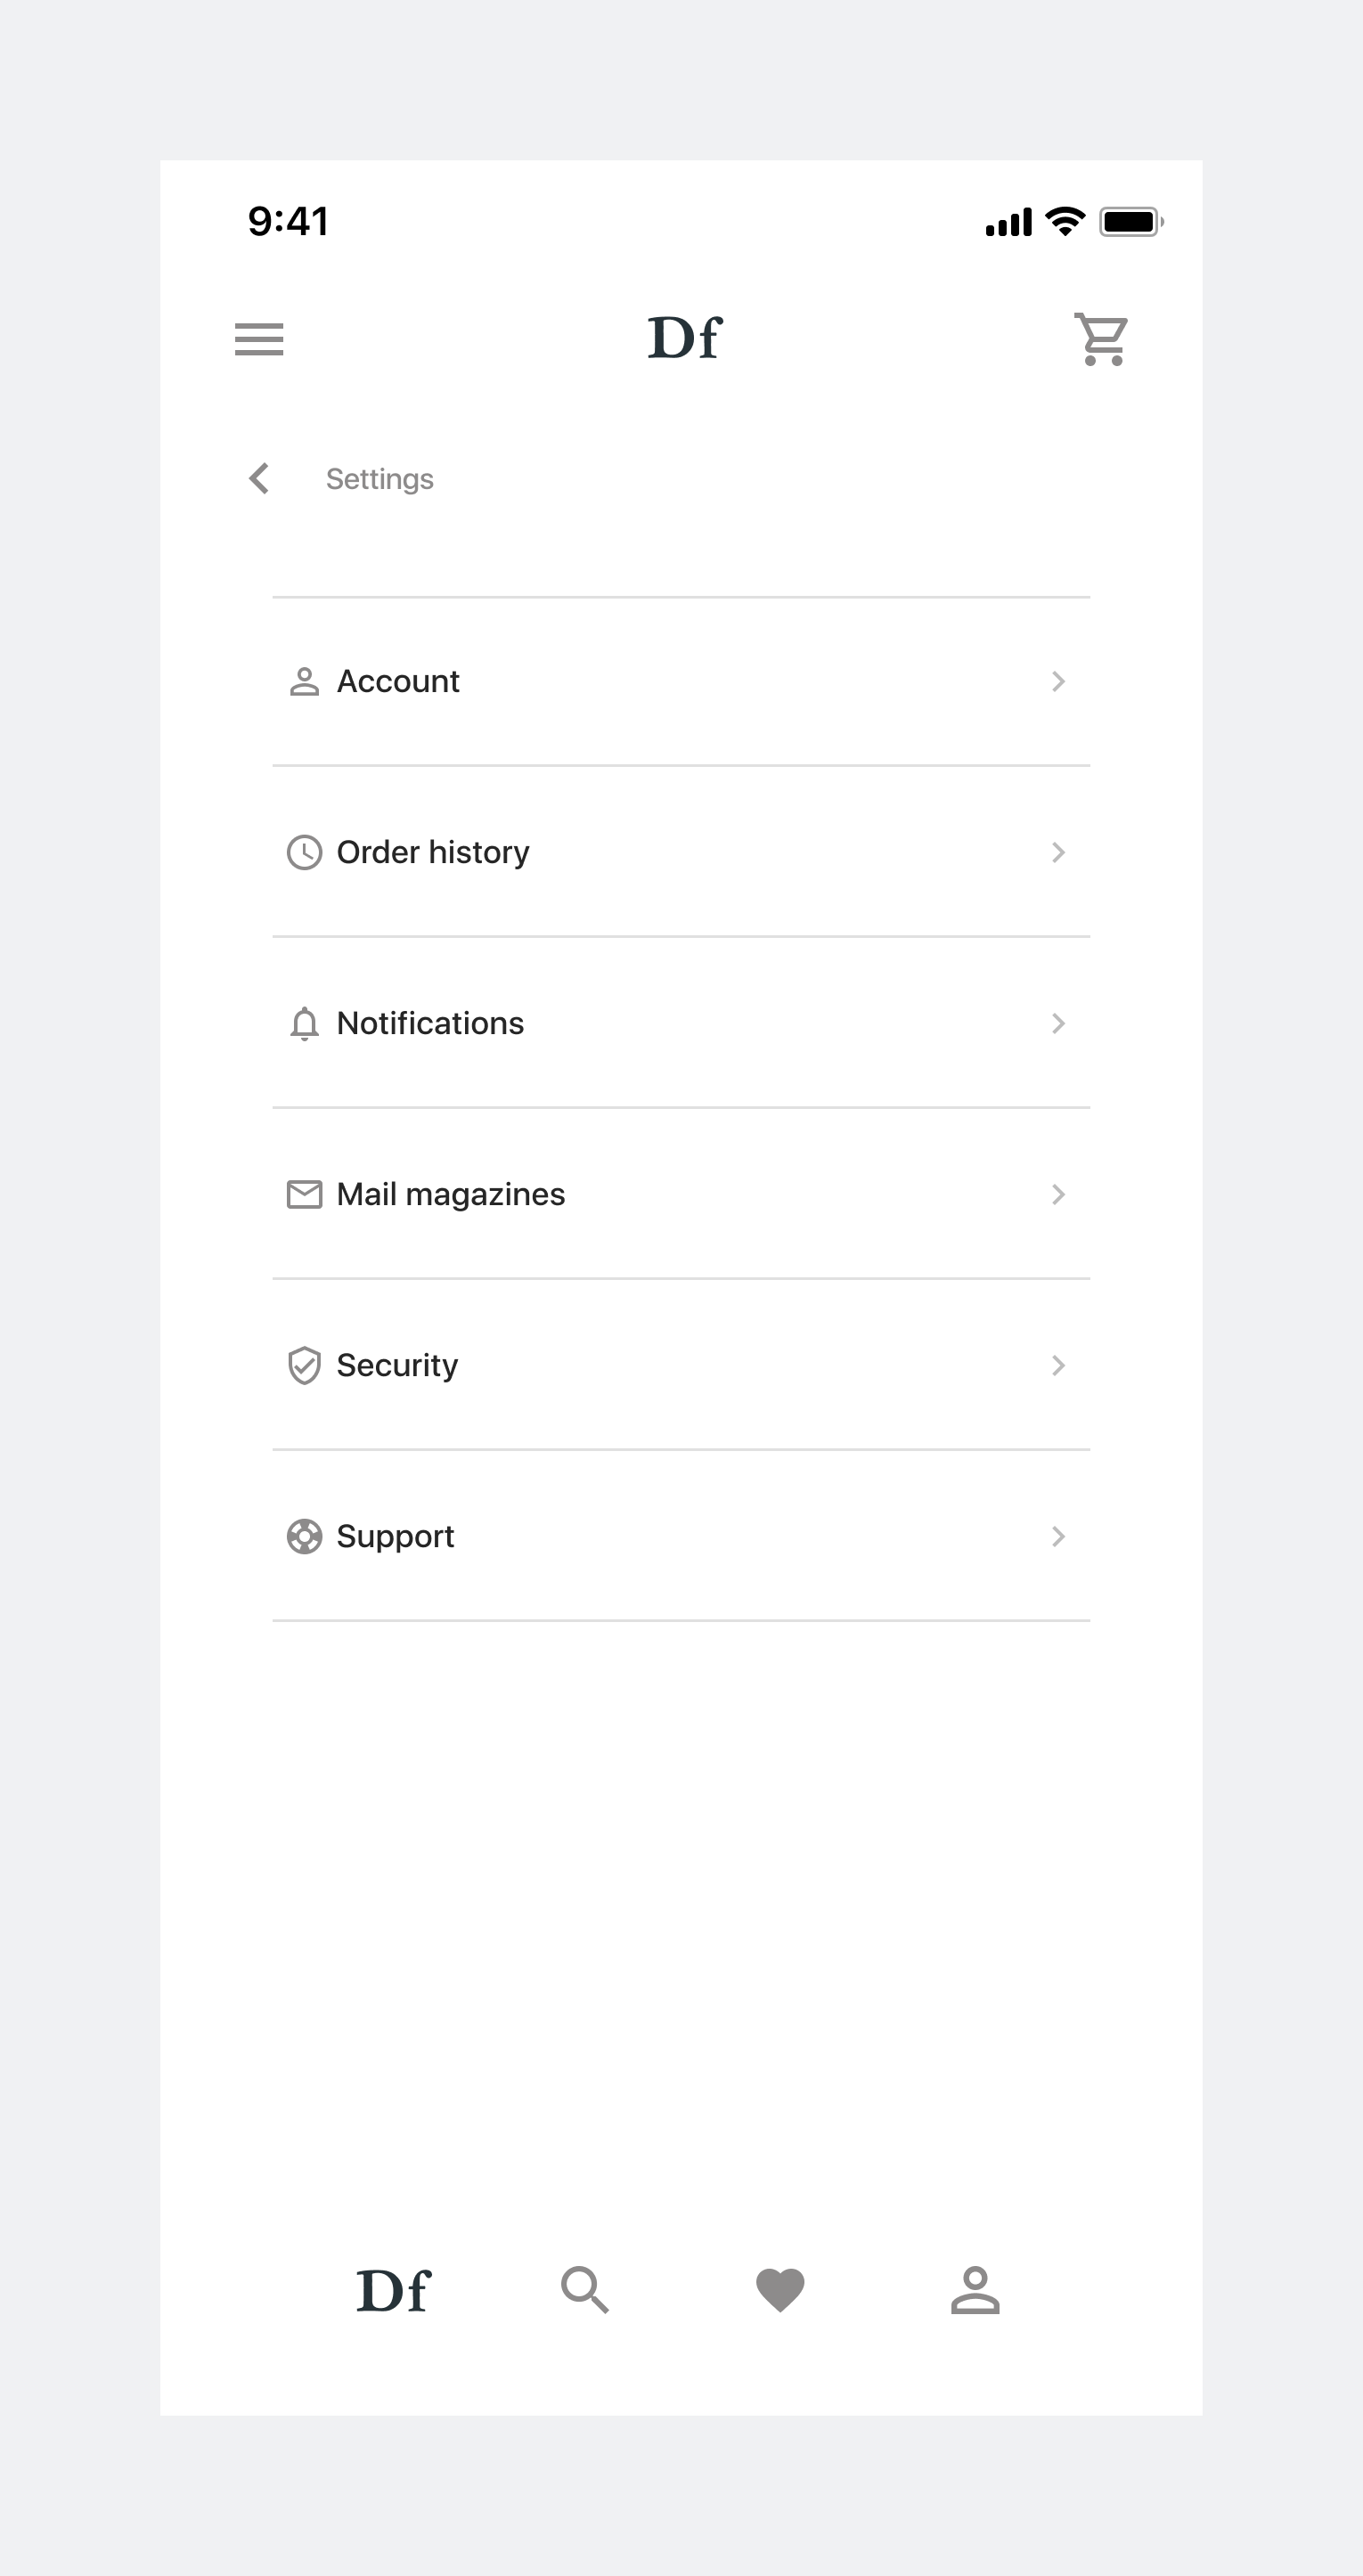Expand the Order history chevron

1058,852
